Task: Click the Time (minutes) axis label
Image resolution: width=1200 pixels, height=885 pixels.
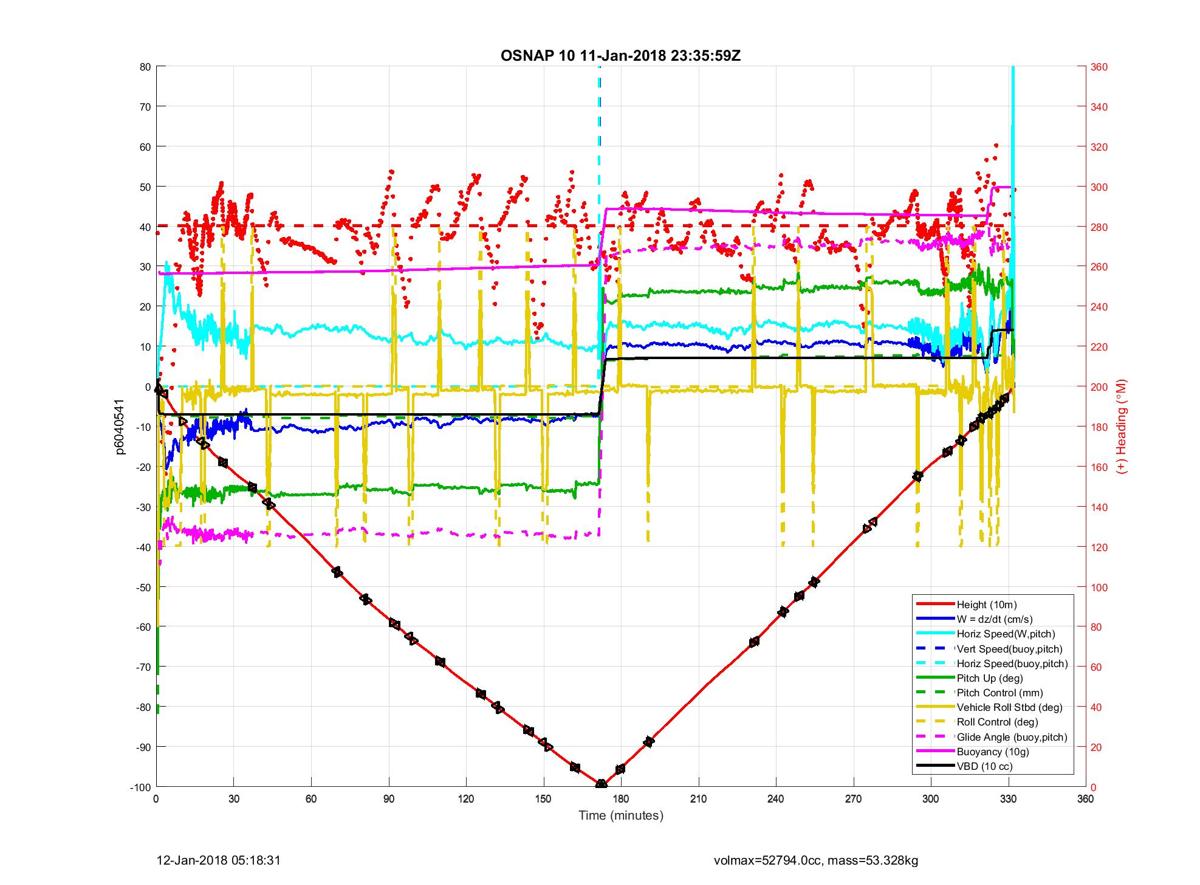Action: click(x=621, y=816)
